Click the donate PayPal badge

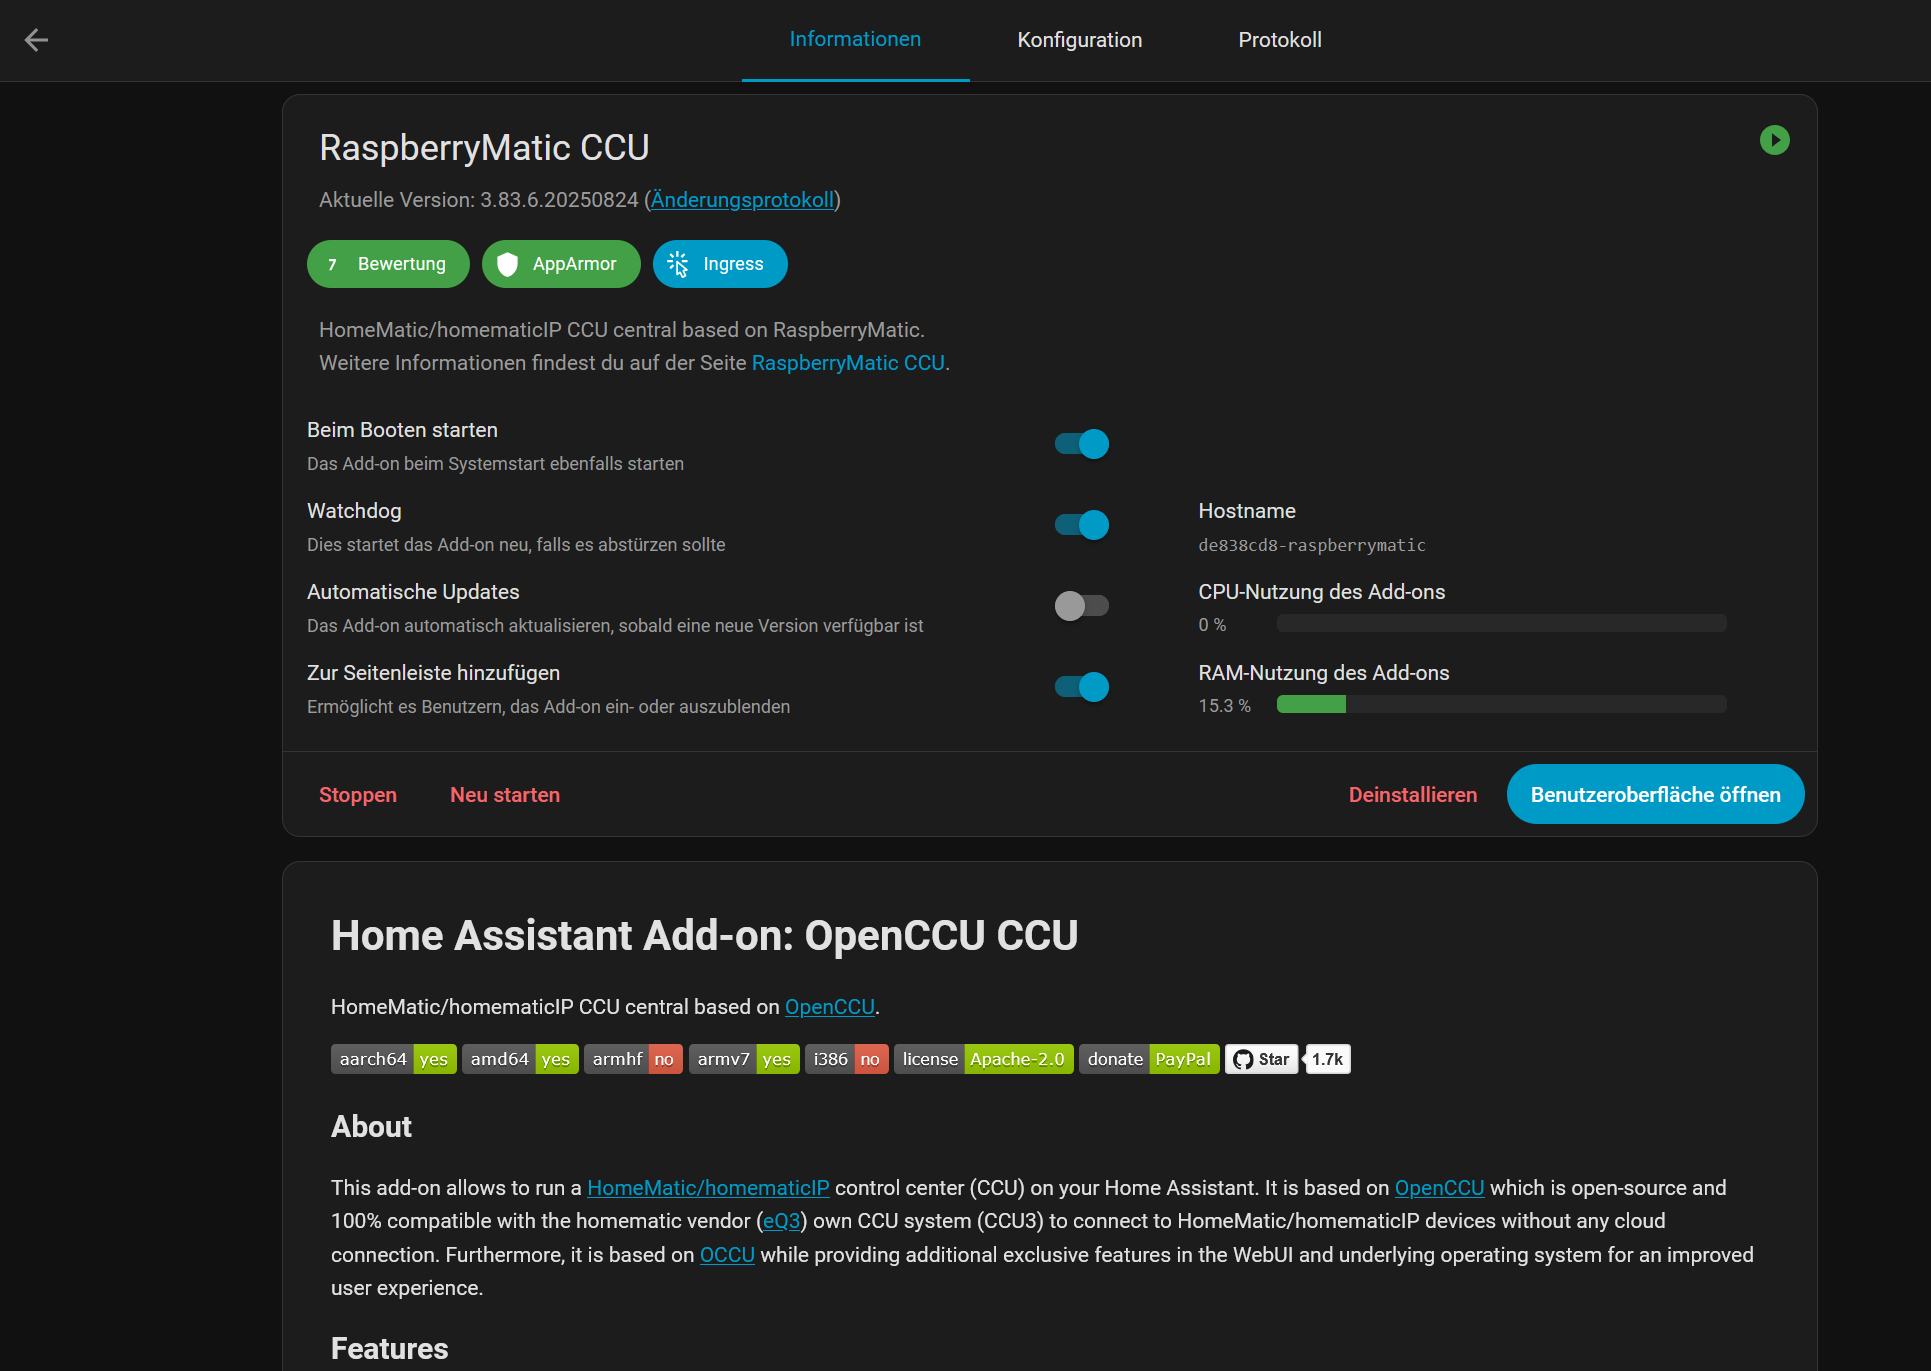click(x=1148, y=1059)
